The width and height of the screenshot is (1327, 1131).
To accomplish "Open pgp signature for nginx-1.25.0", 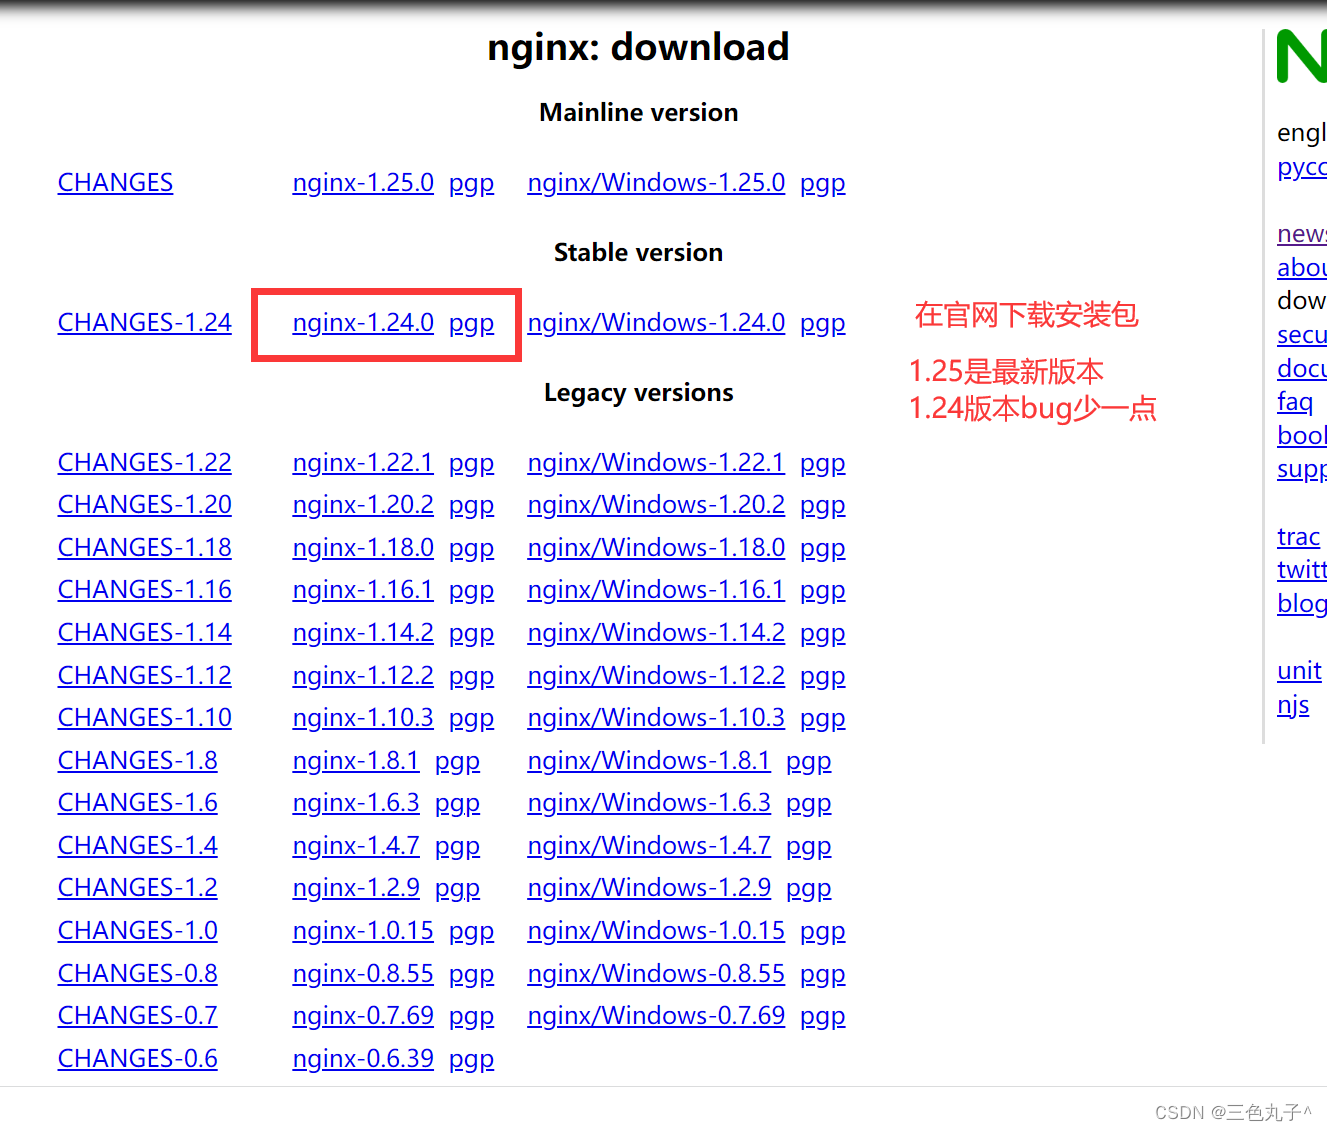I will click(x=471, y=184).
